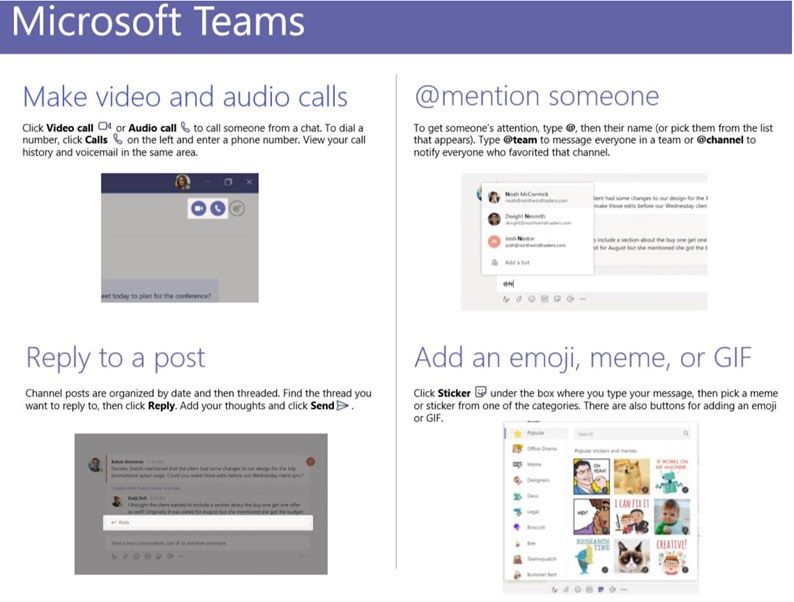Click the @N message compose box

(602, 284)
